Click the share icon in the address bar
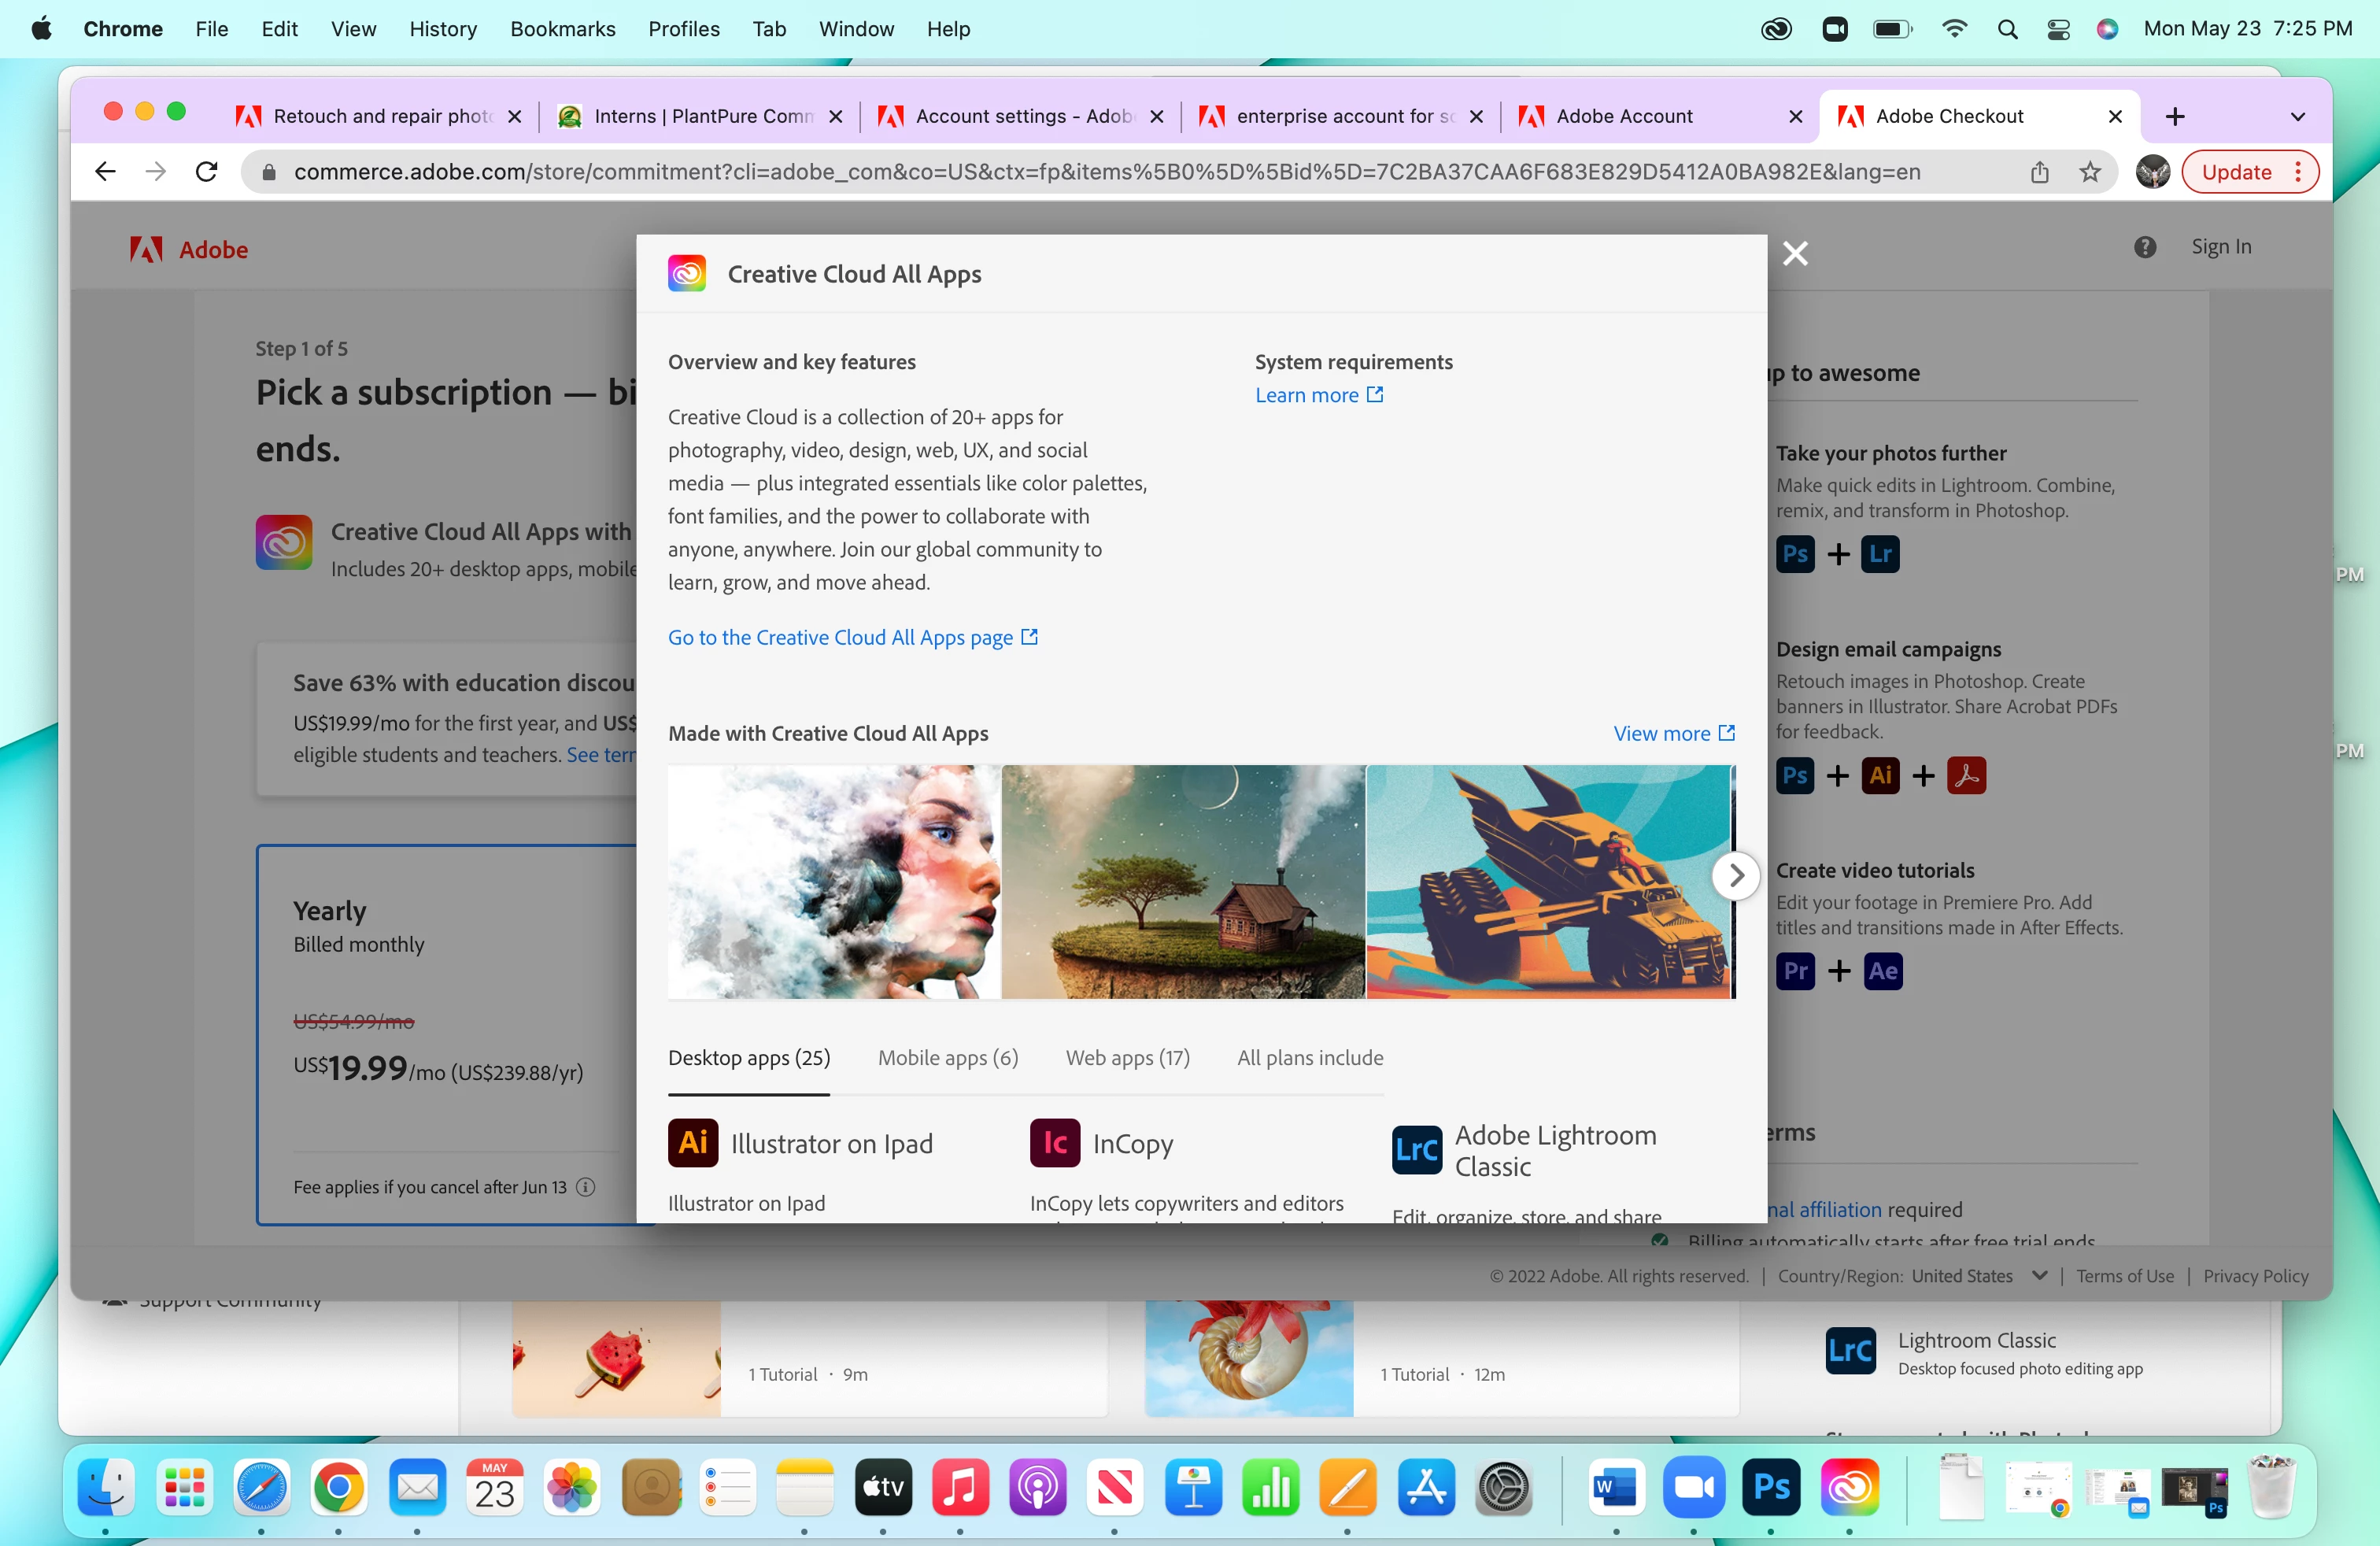Image resolution: width=2380 pixels, height=1546 pixels. click(x=2039, y=172)
